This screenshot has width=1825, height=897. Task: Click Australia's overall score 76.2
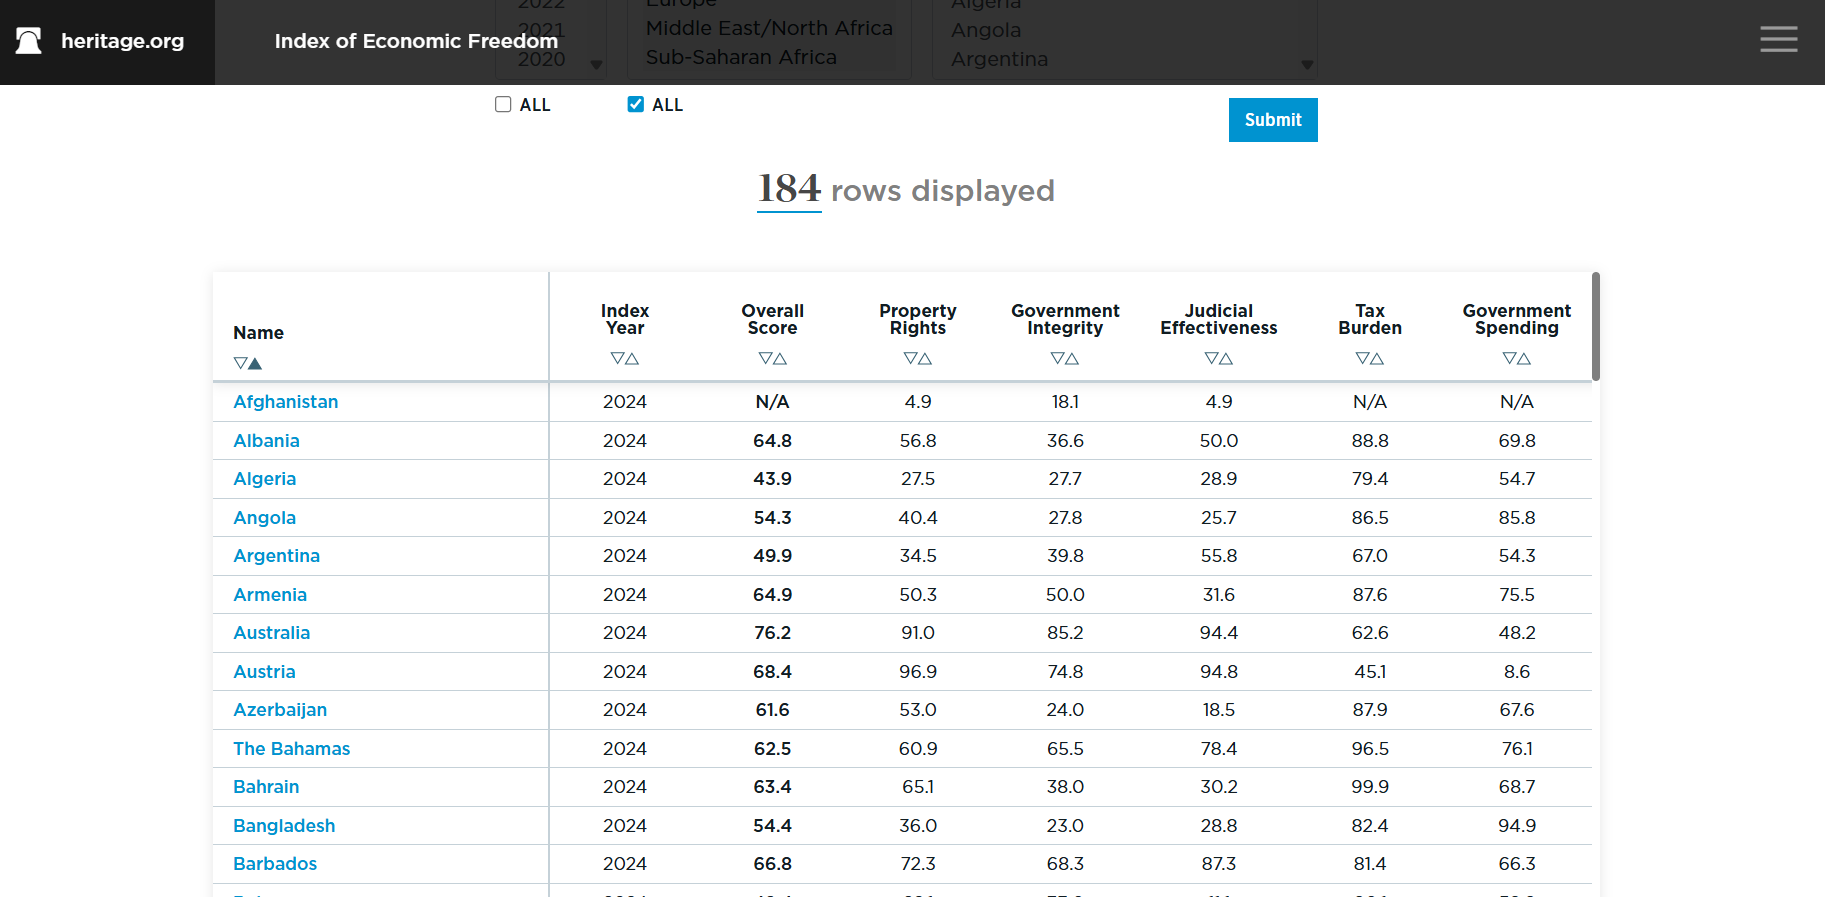point(772,633)
